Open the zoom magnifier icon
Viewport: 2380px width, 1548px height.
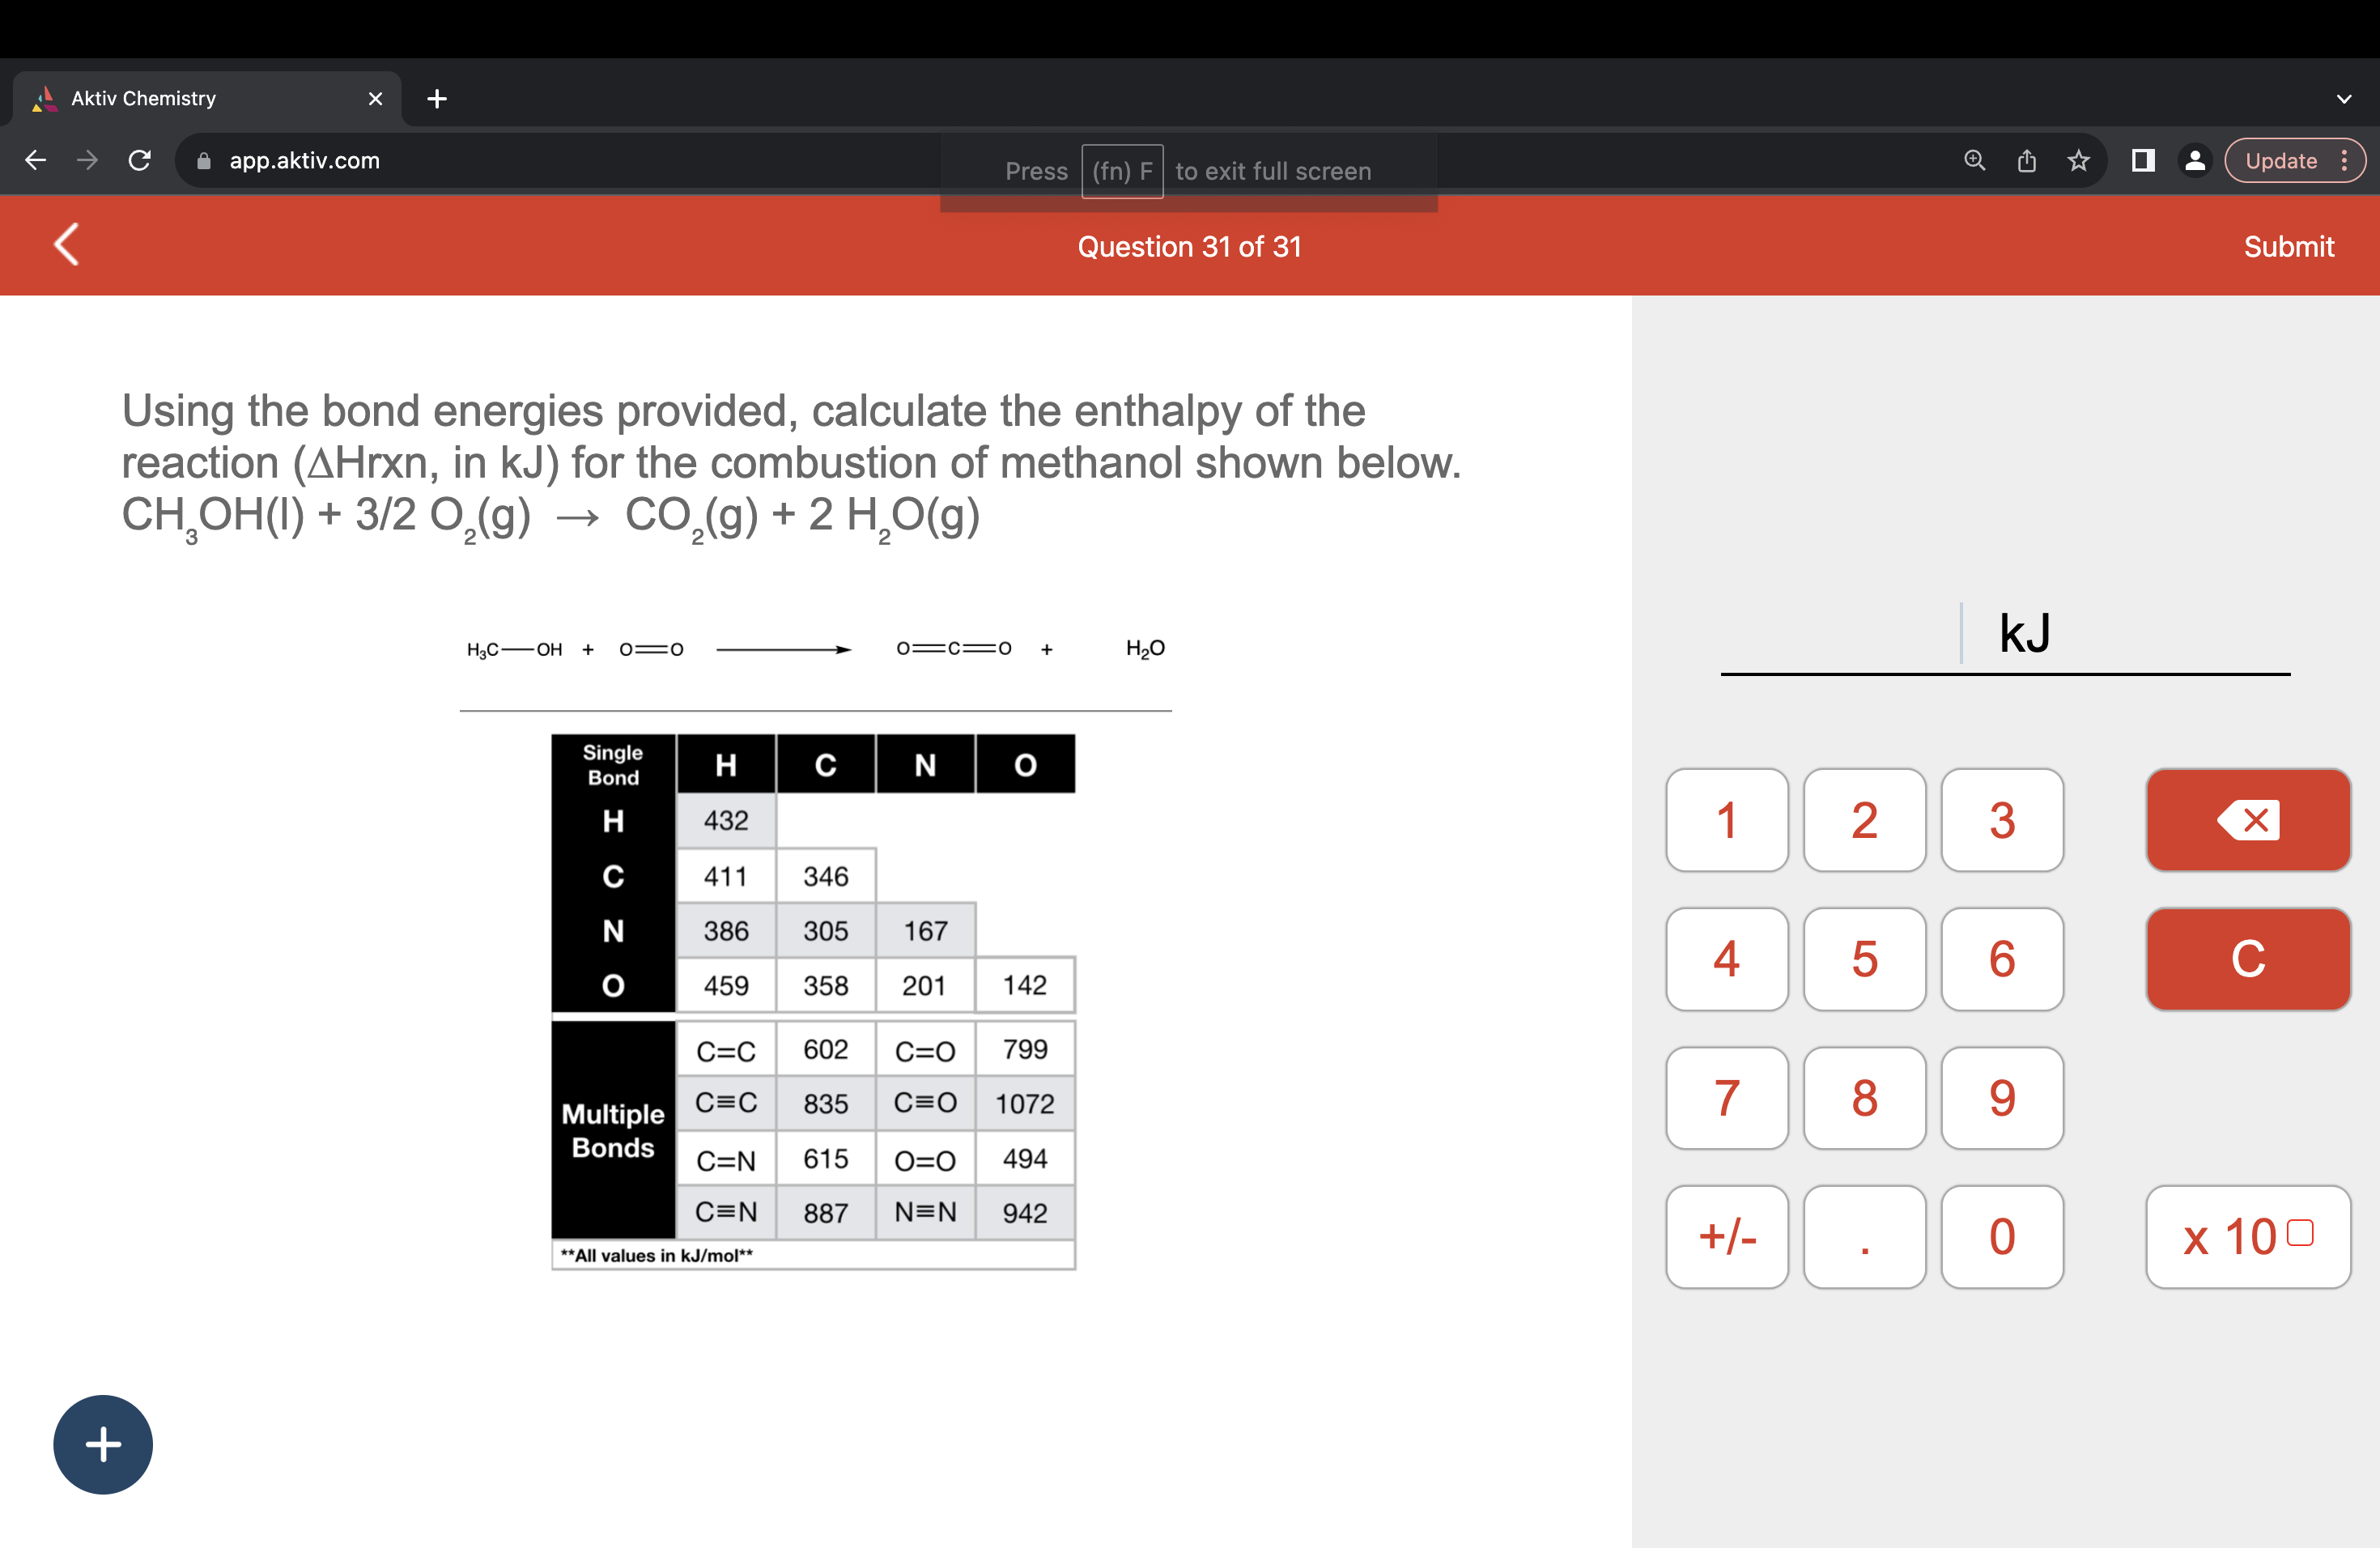tap(1974, 161)
